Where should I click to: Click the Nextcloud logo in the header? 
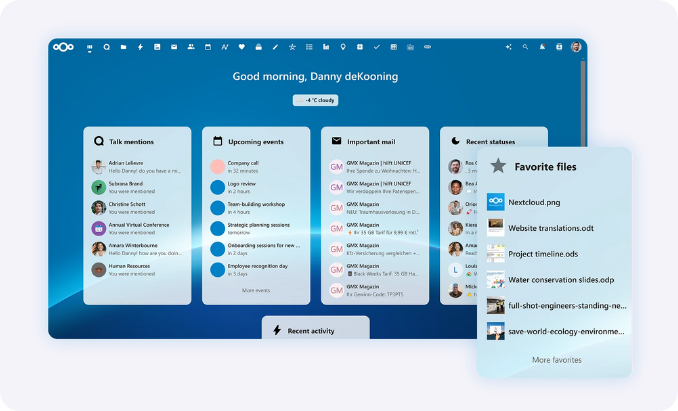64,47
